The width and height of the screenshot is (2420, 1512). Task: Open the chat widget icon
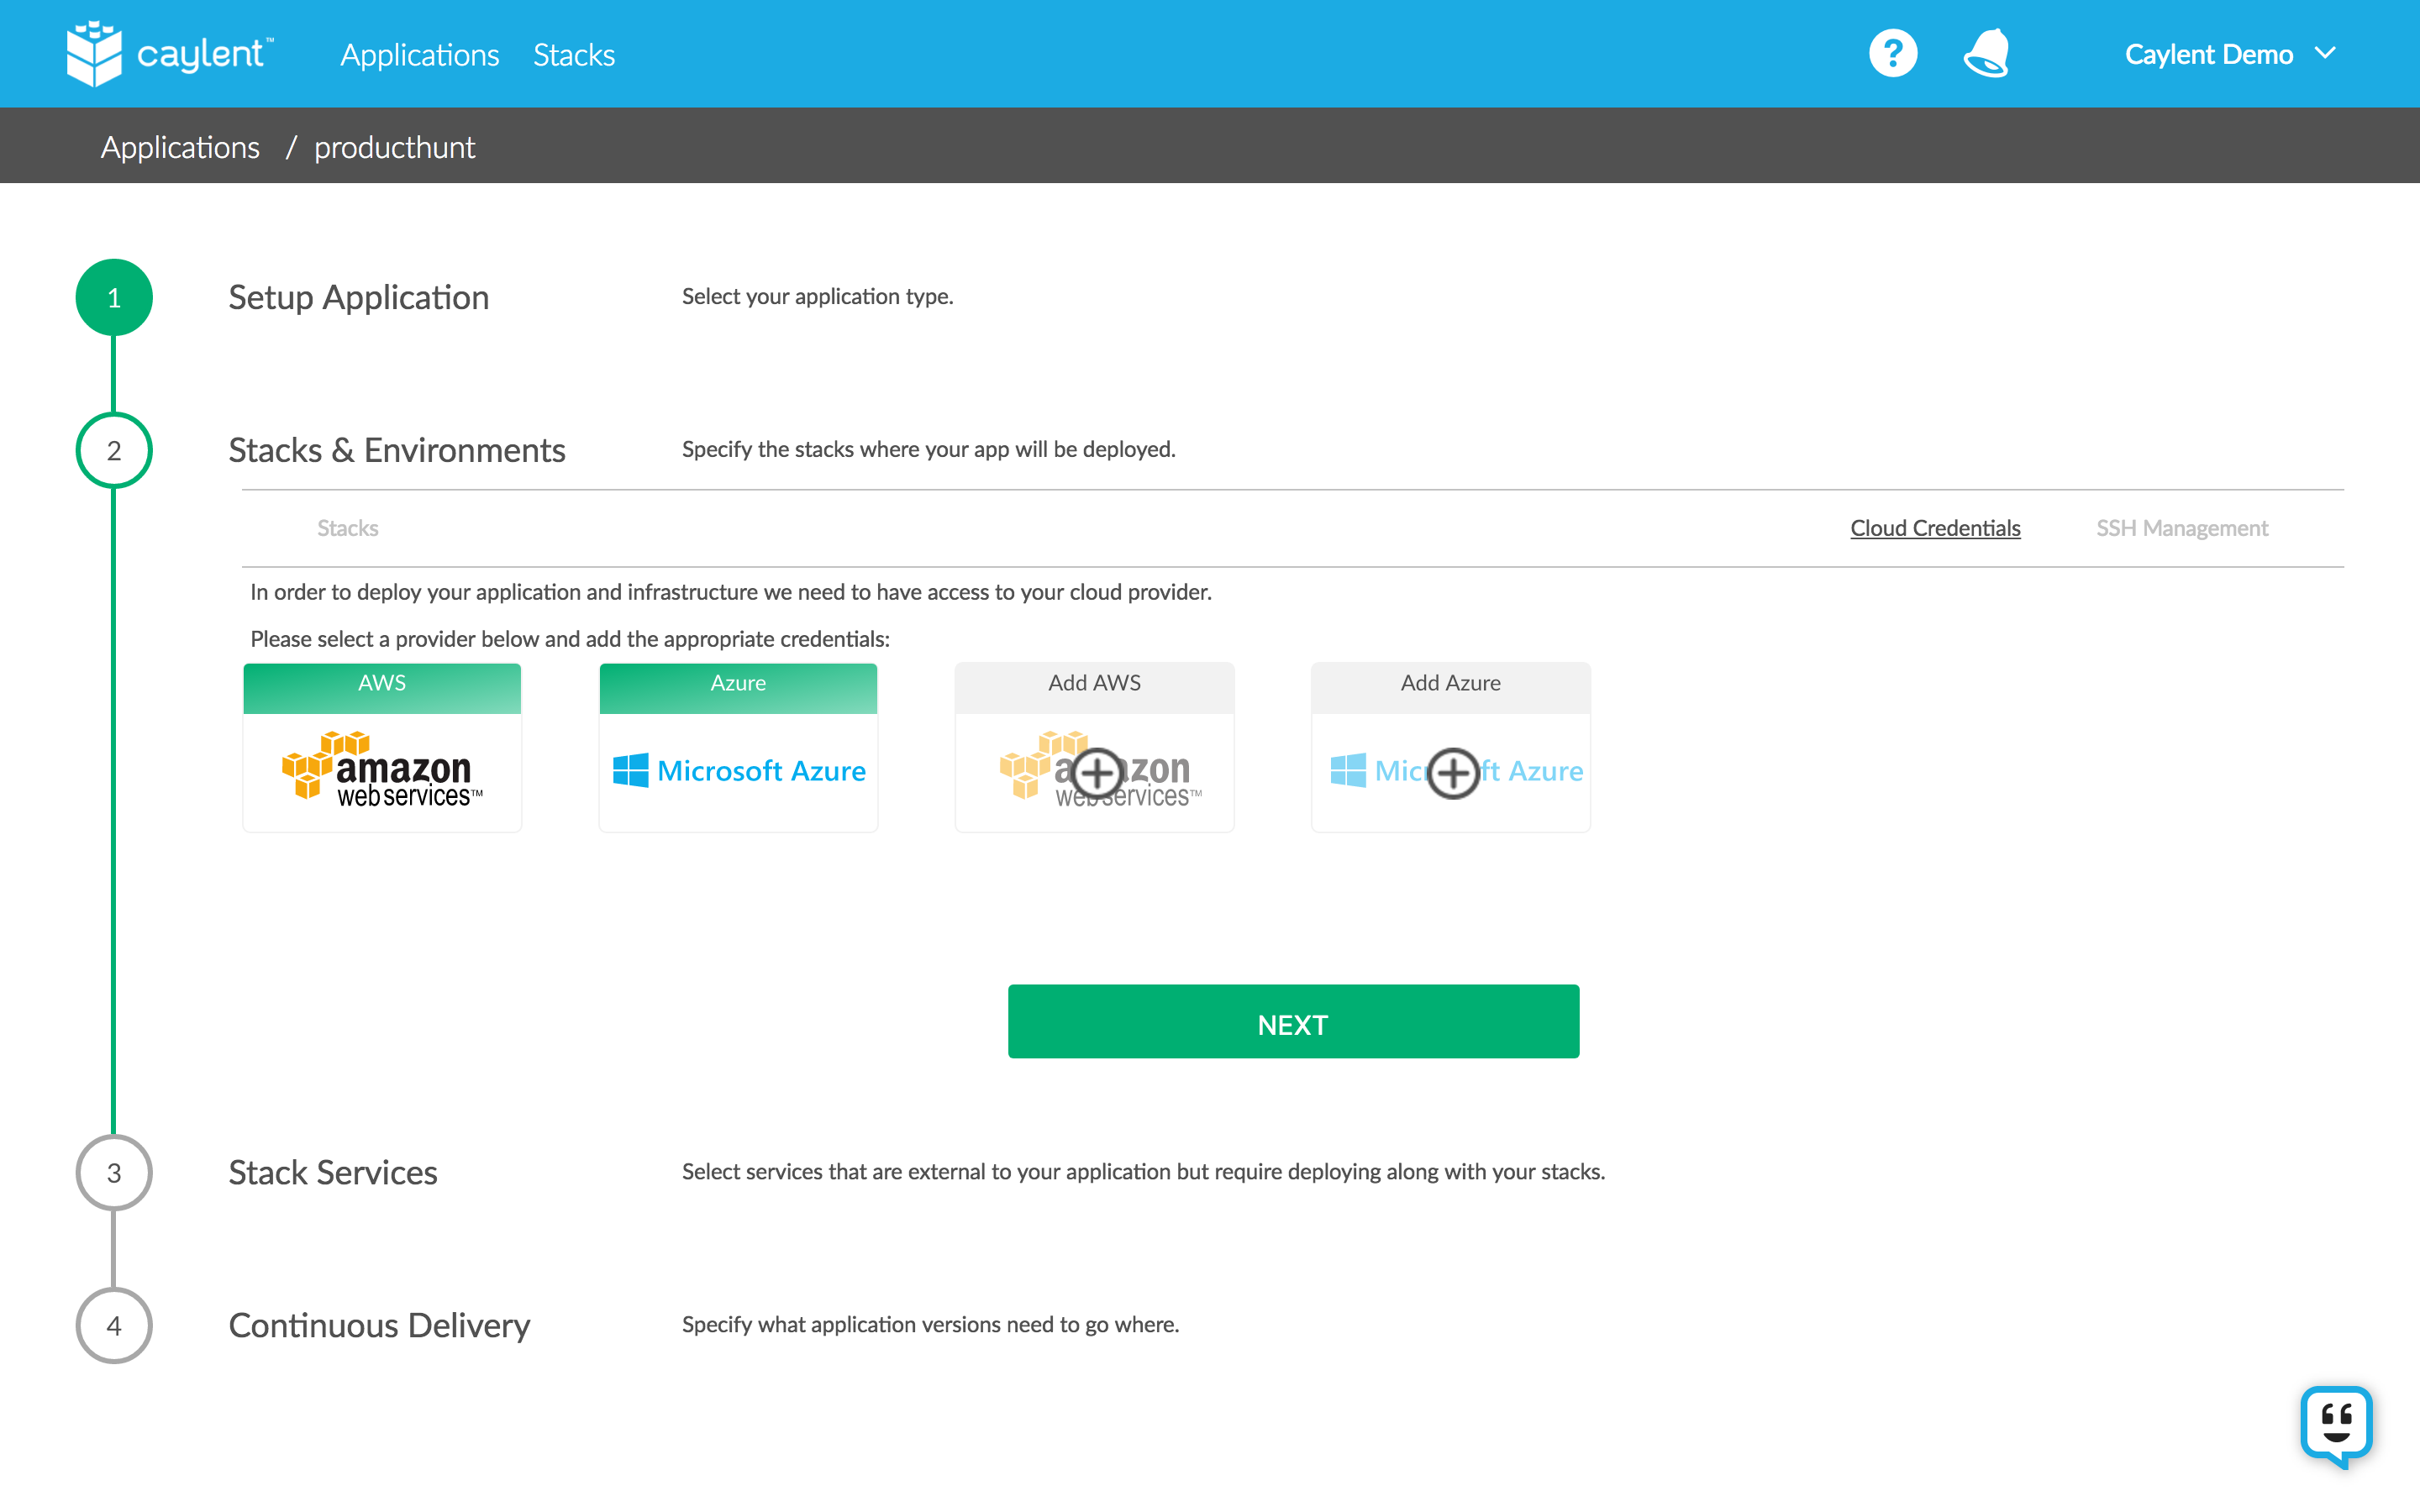click(2336, 1425)
